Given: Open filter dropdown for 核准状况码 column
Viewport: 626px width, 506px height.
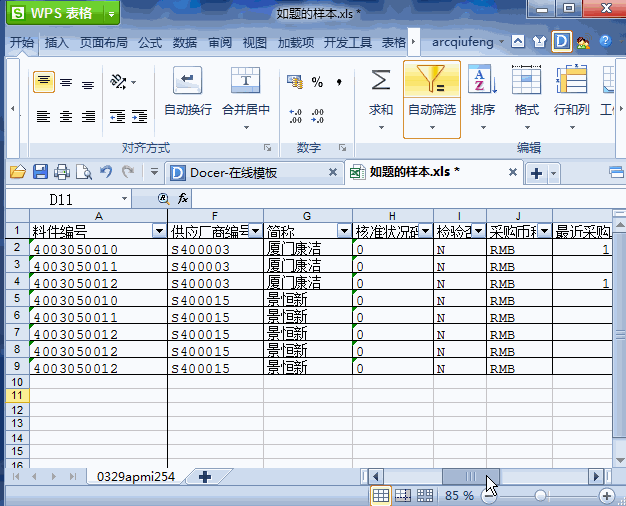Looking at the screenshot, I should coord(426,230).
